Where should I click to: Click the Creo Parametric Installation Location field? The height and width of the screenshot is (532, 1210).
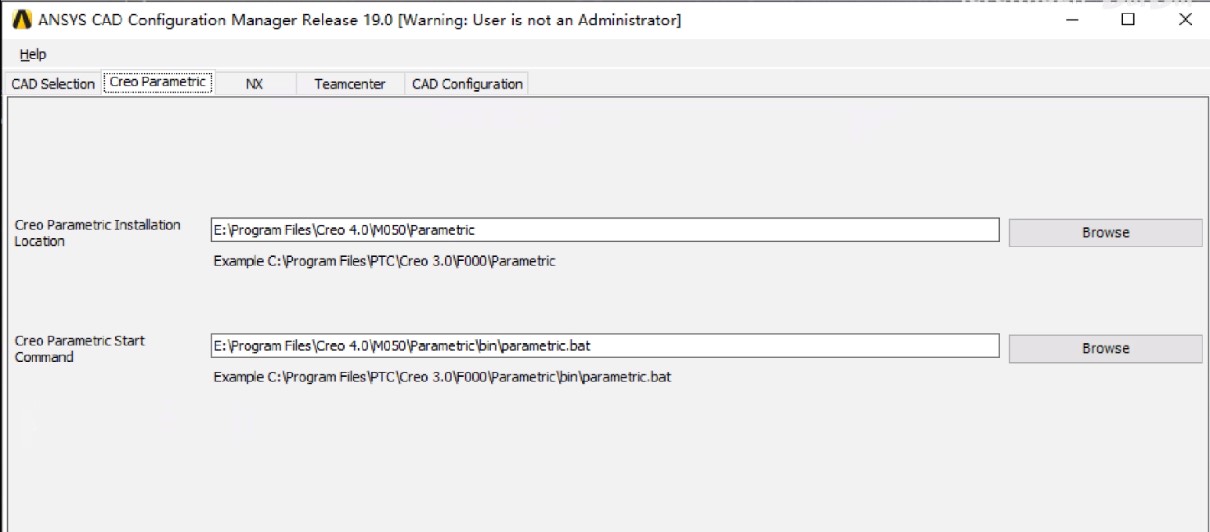pyautogui.click(x=605, y=230)
